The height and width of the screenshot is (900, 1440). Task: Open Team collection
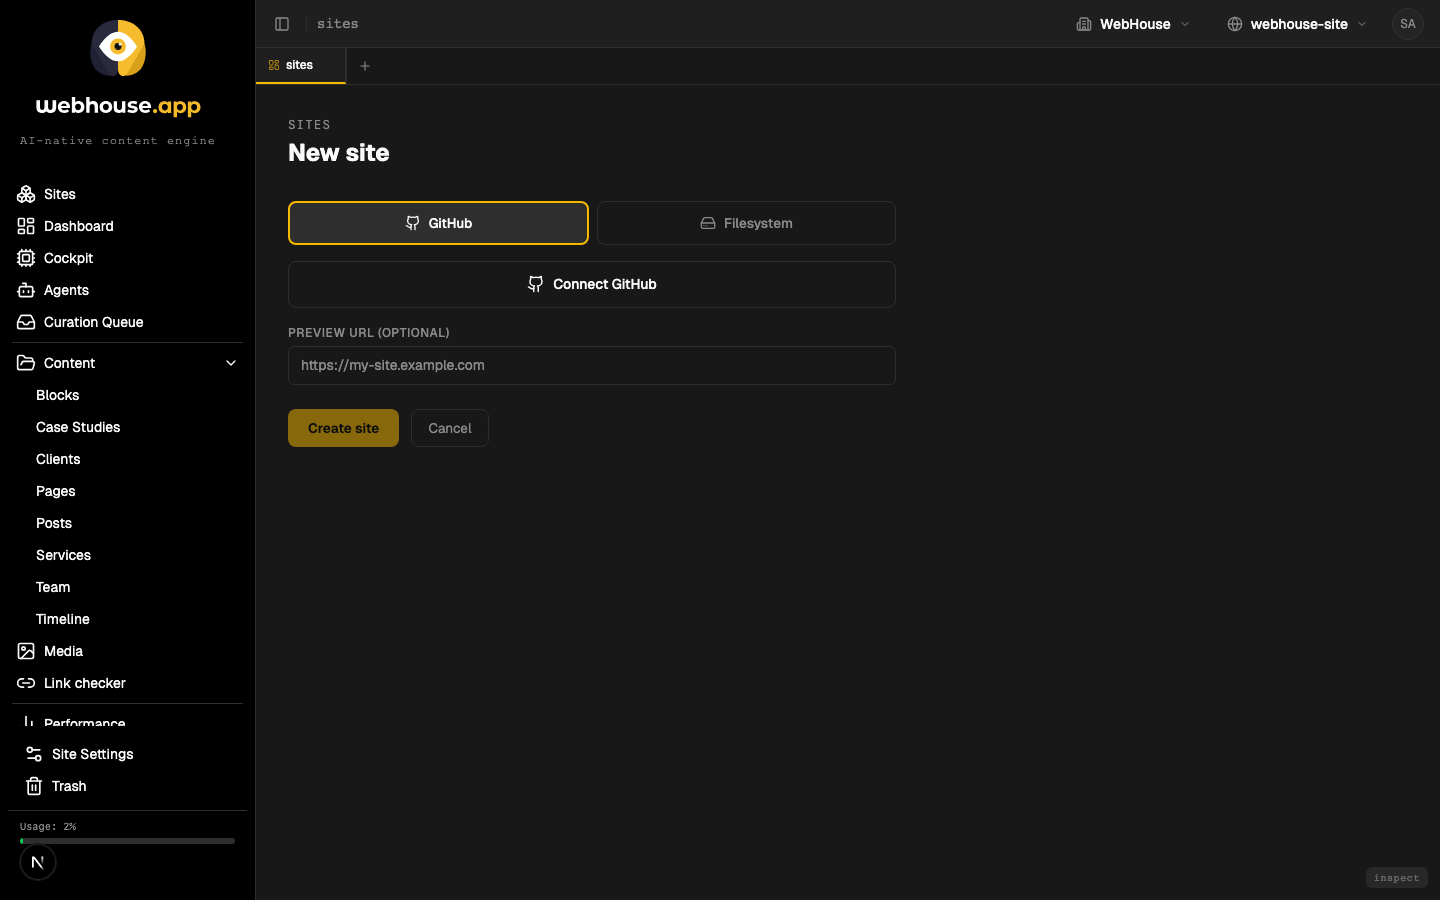[53, 587]
